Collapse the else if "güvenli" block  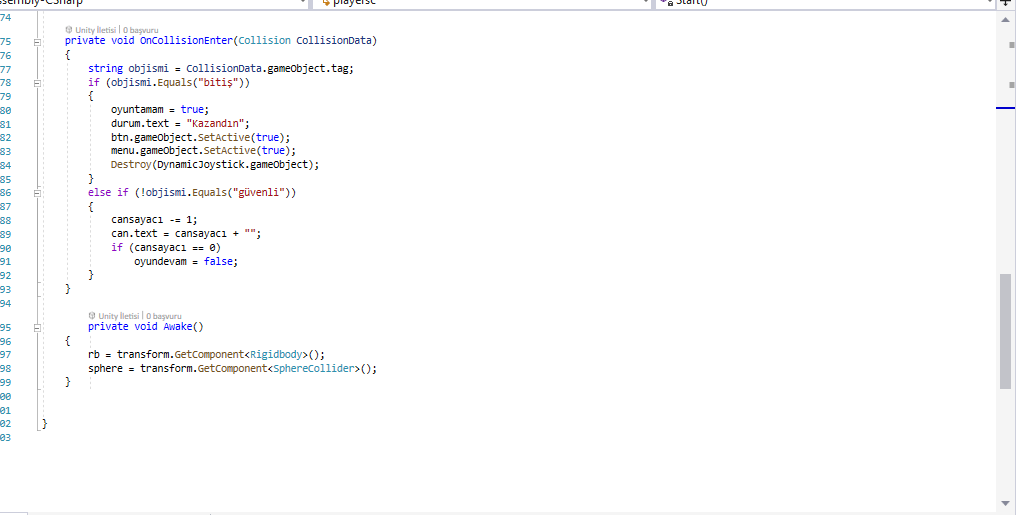pos(38,193)
